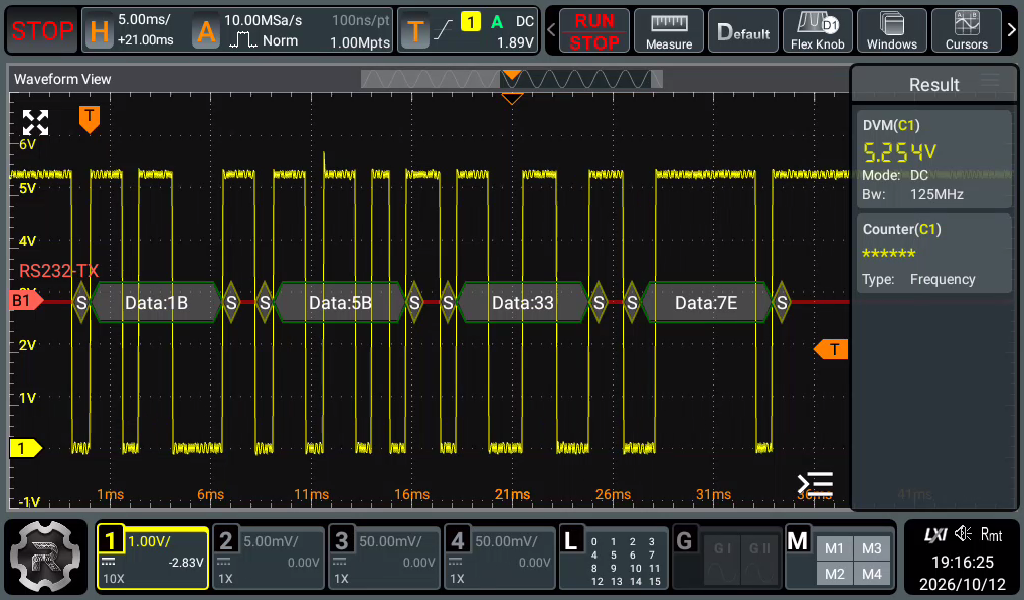Select the trigger level marker T at right
The height and width of the screenshot is (600, 1024).
831,349
